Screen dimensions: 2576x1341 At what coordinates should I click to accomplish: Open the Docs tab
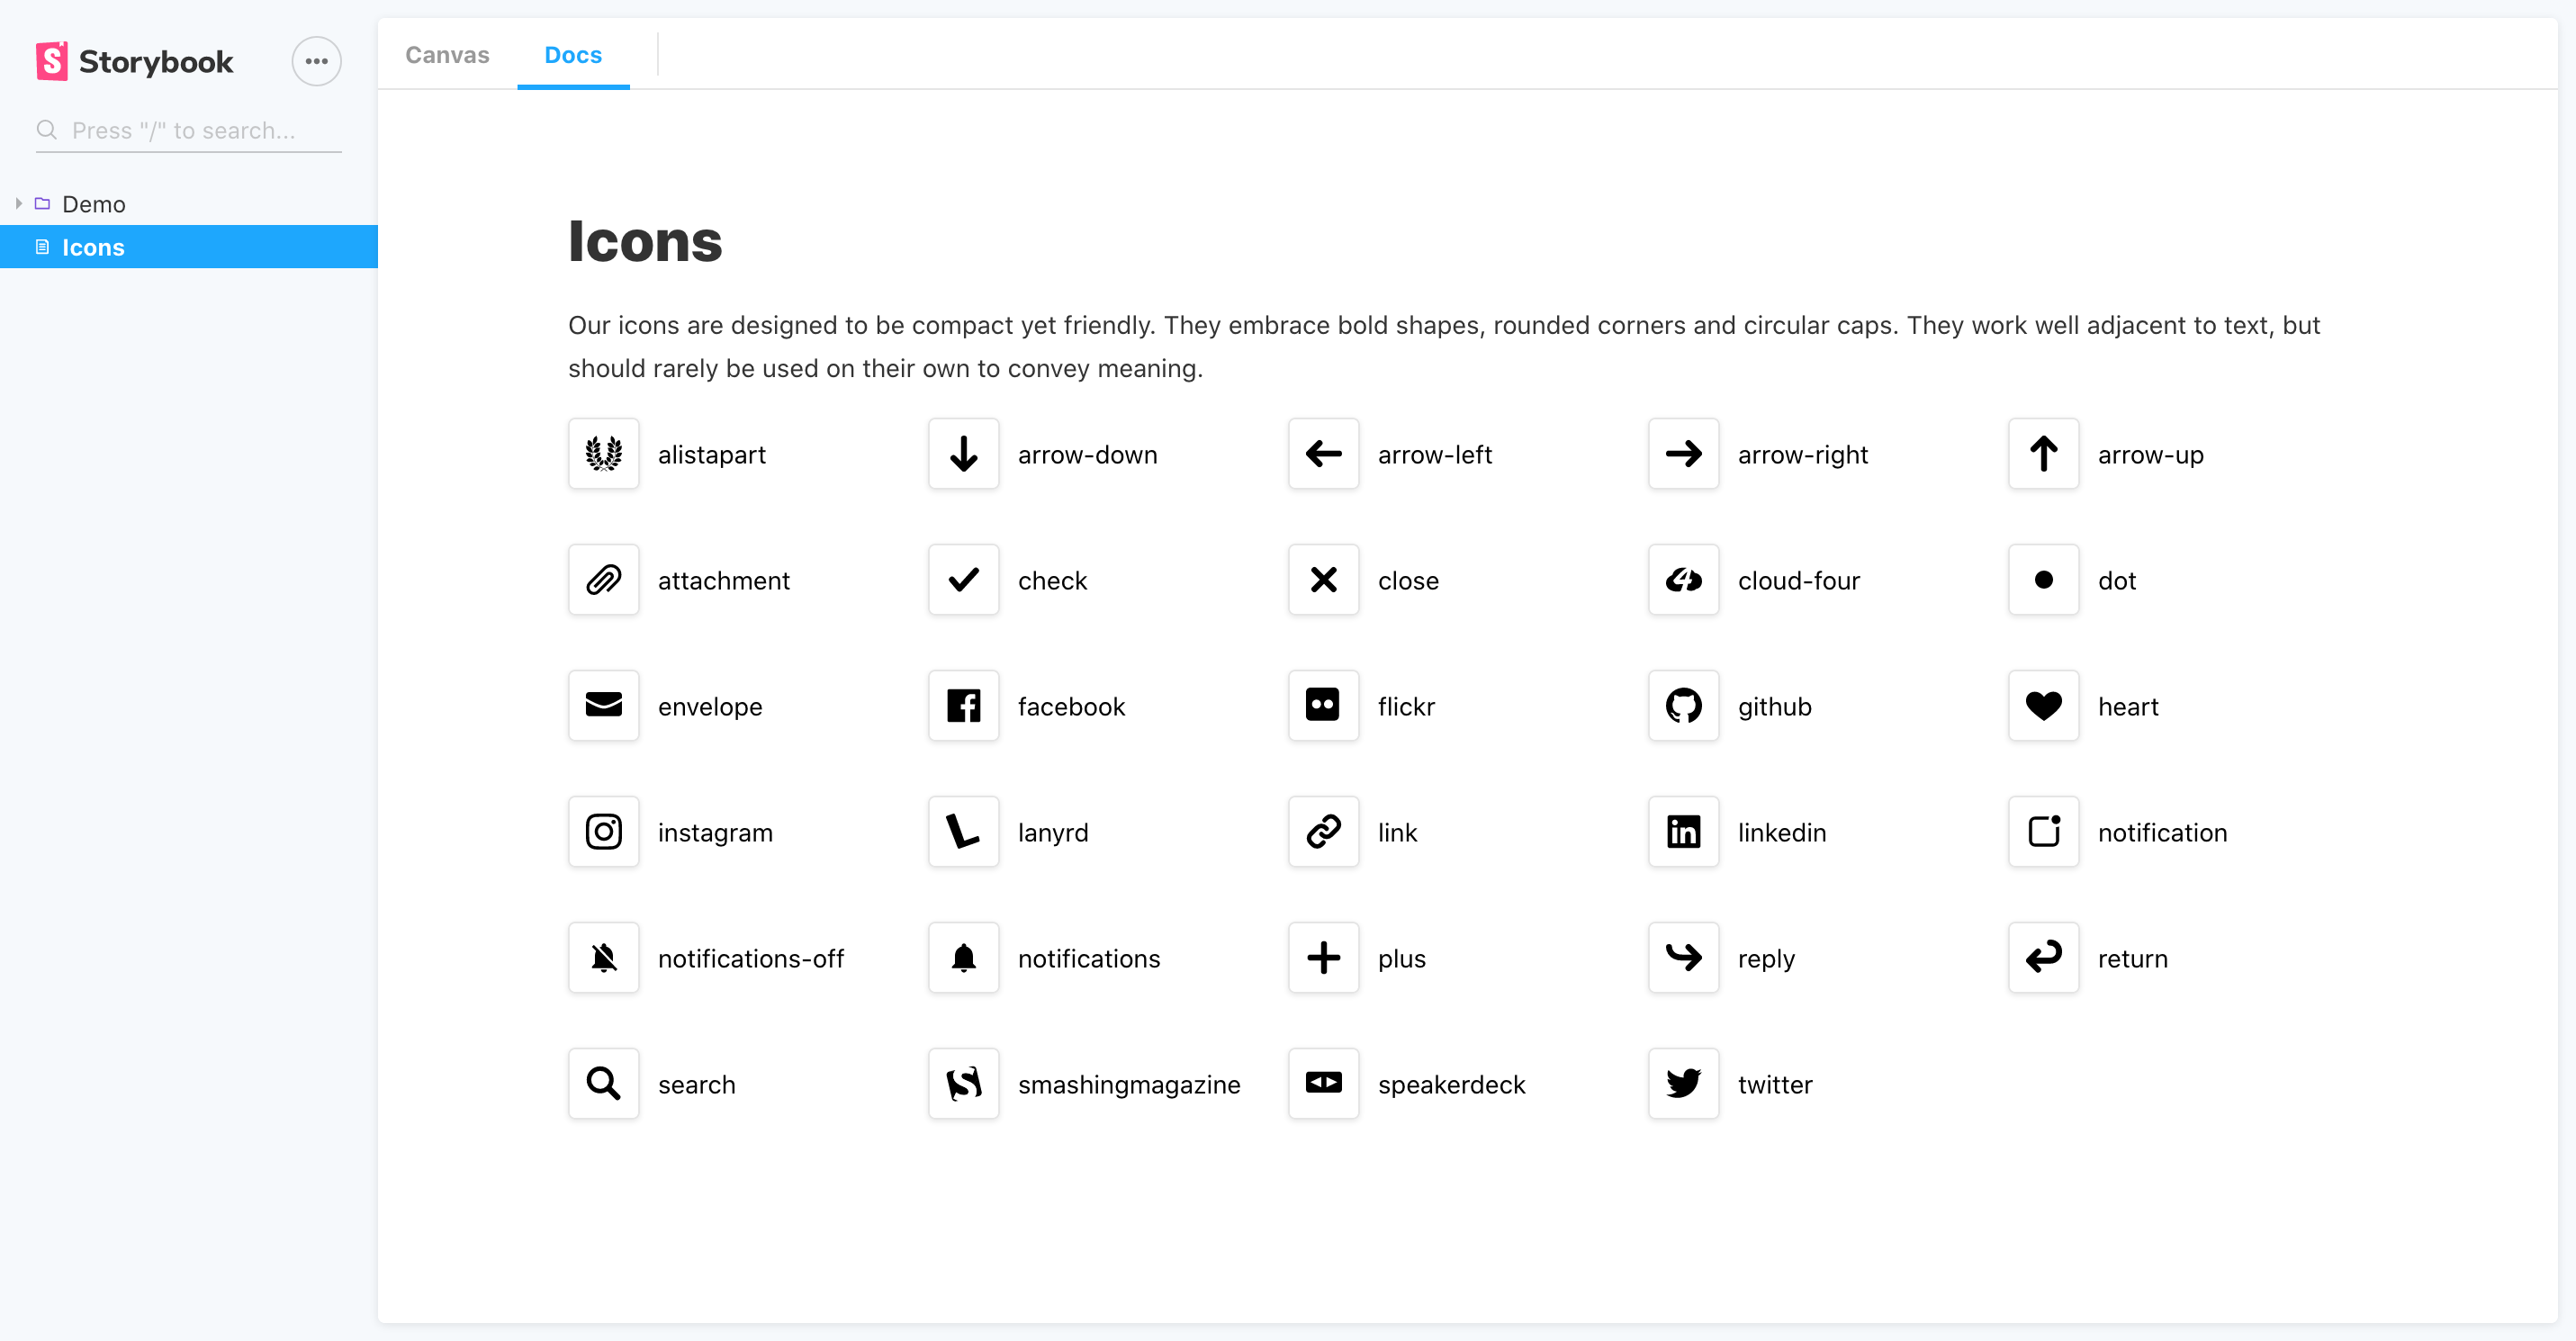tap(573, 55)
